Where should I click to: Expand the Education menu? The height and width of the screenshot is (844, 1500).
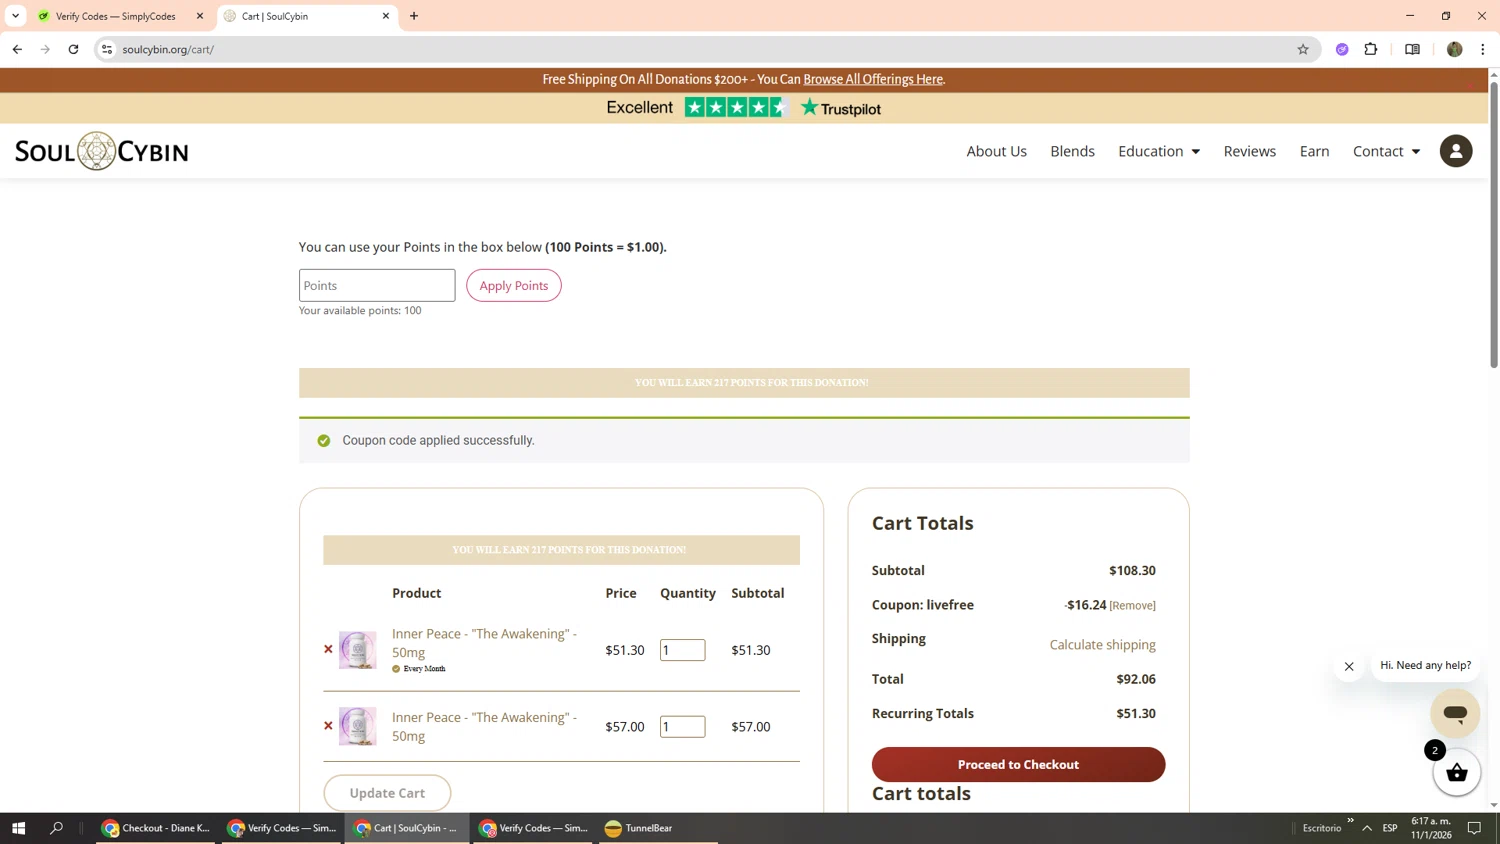1158,151
